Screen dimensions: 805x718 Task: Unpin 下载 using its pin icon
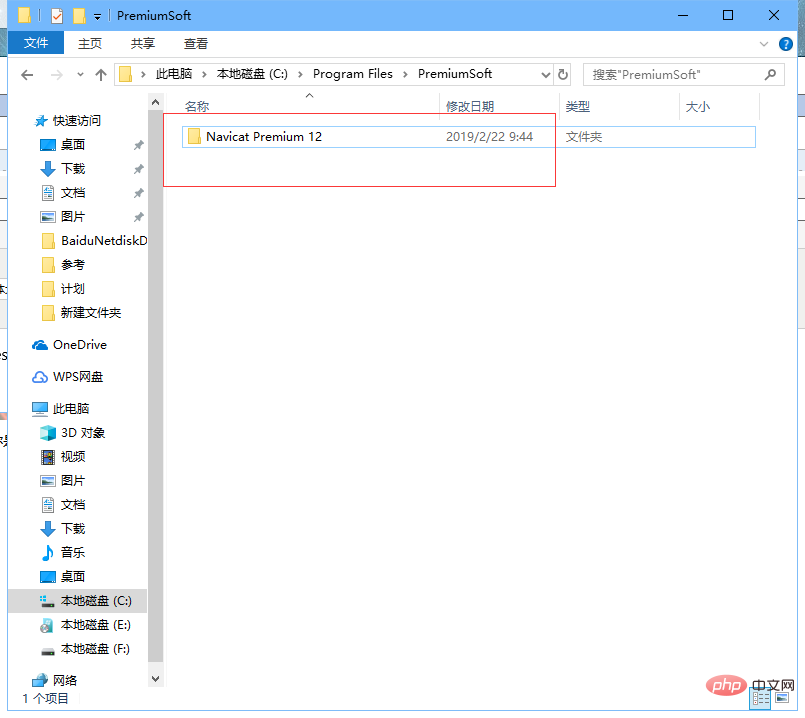(x=139, y=169)
